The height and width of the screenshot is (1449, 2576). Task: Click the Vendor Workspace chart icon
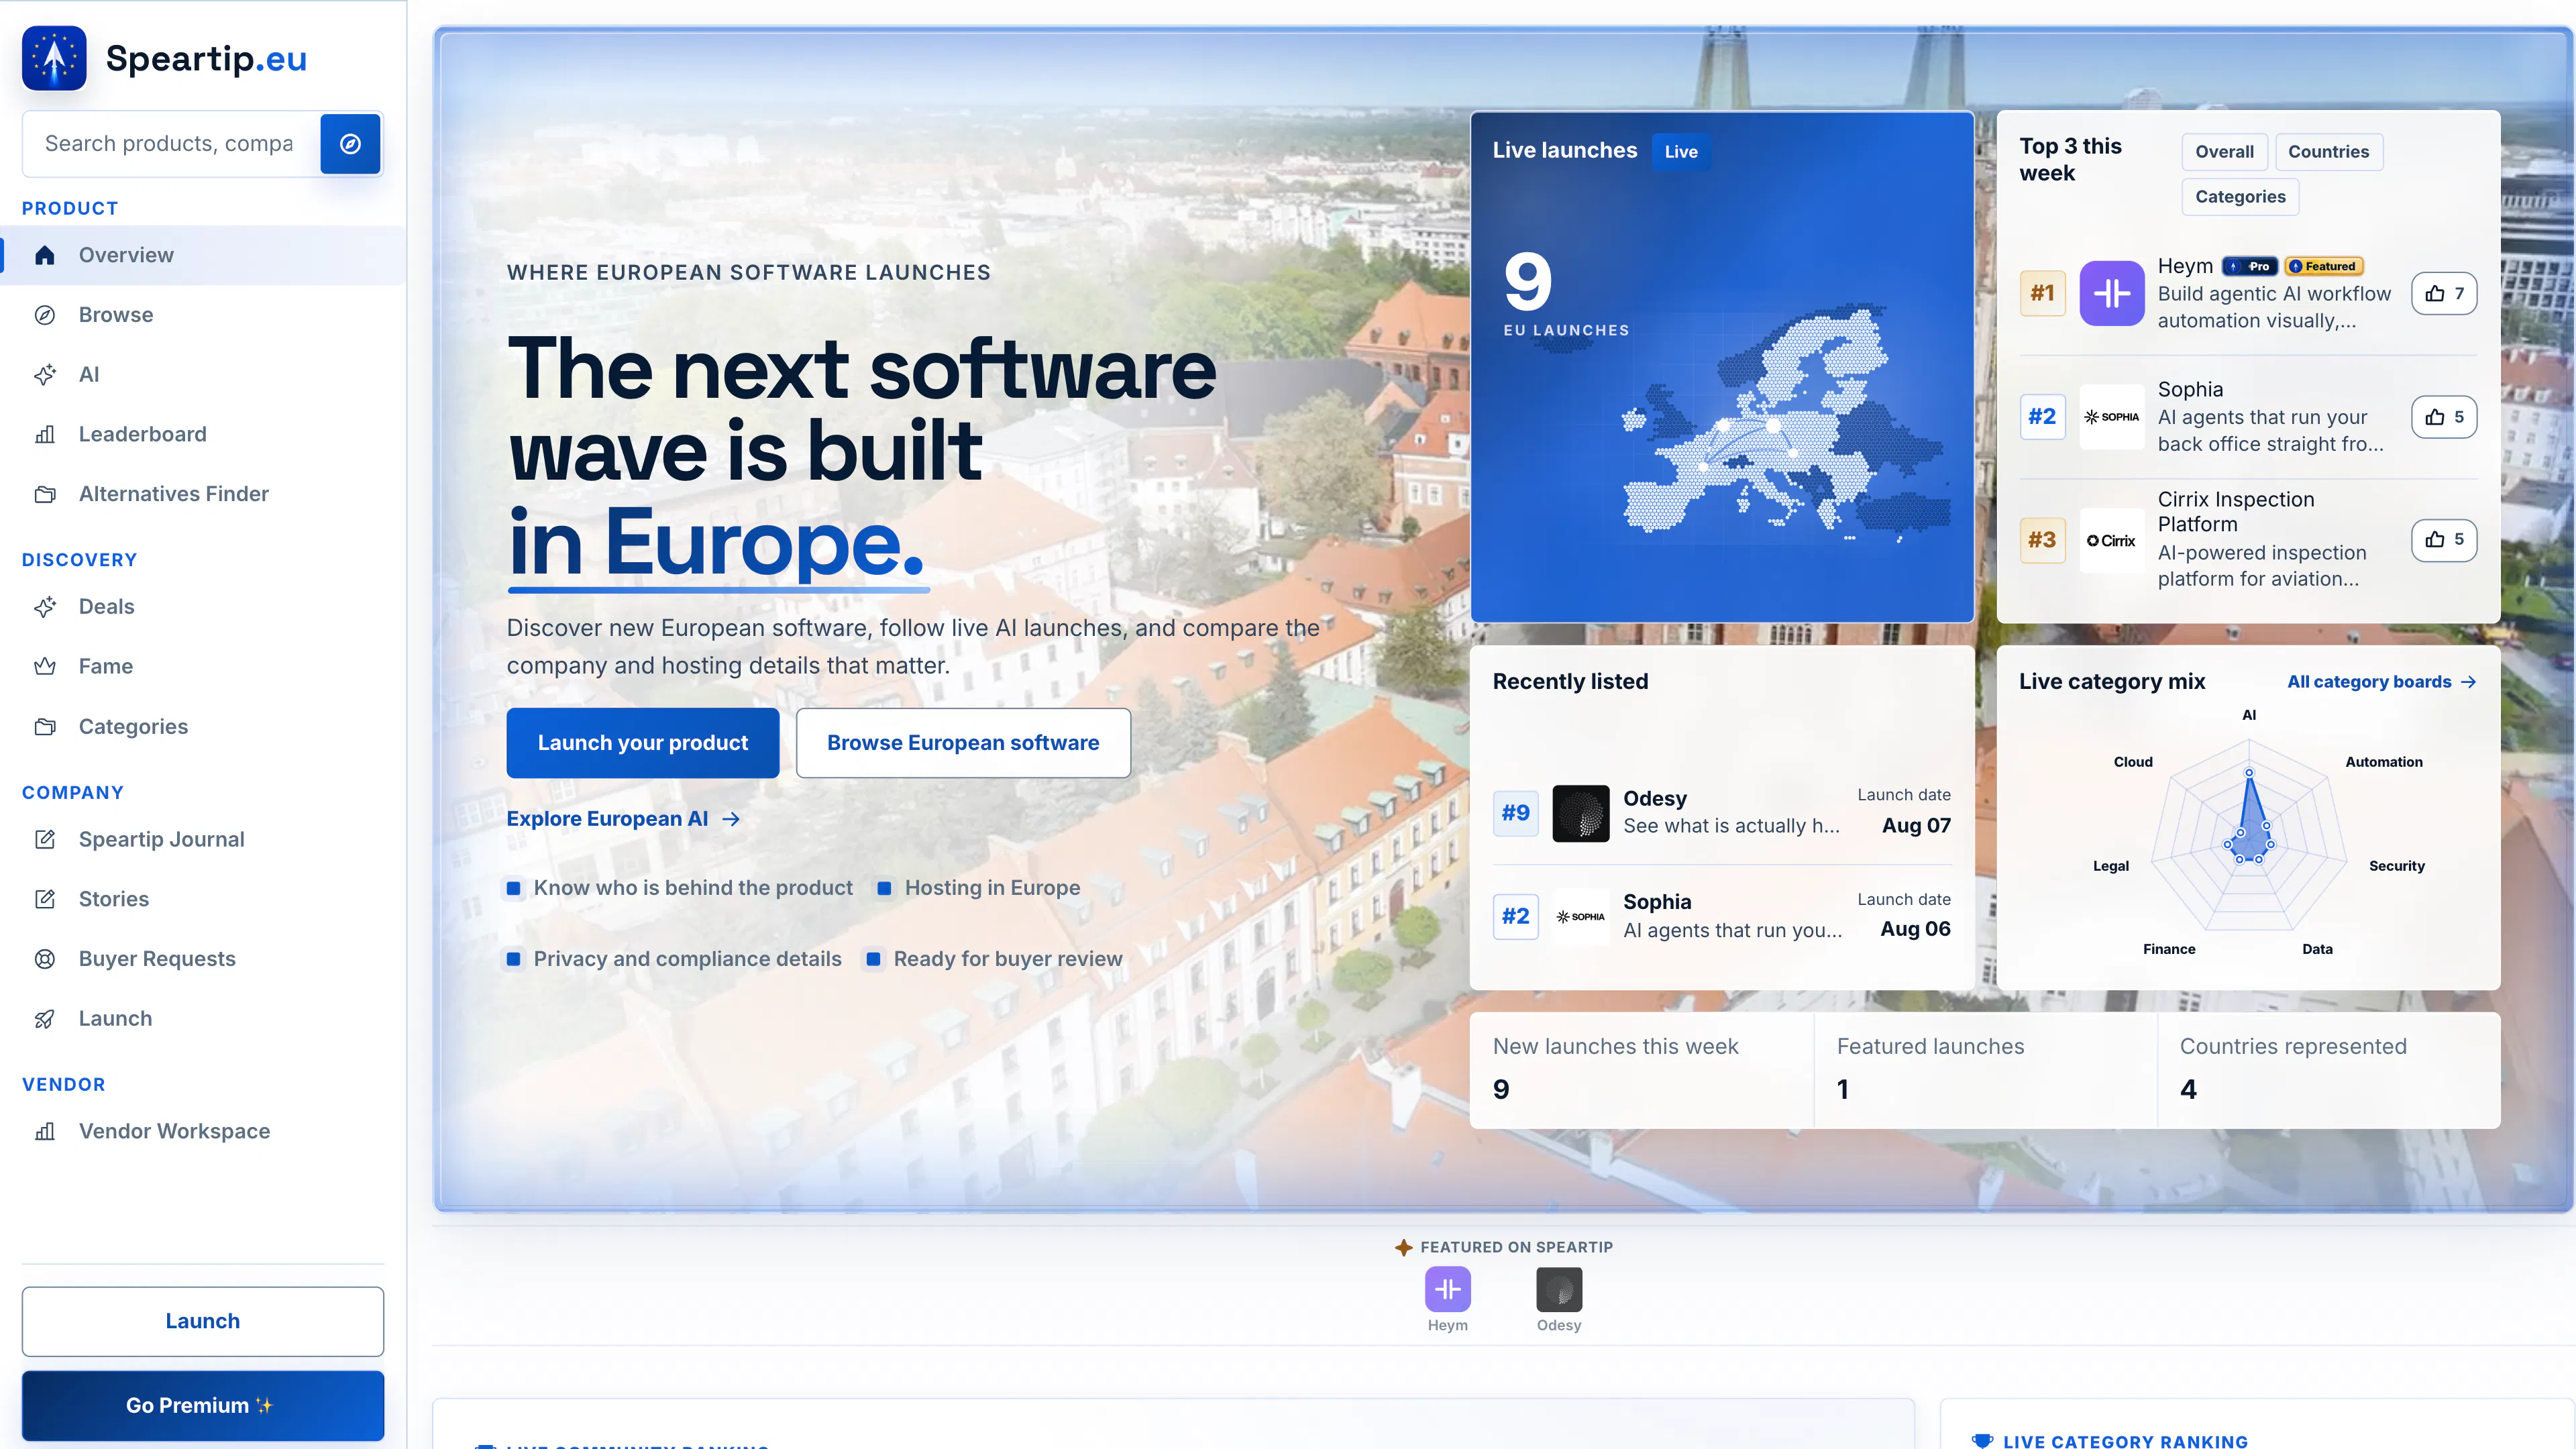[x=45, y=1131]
